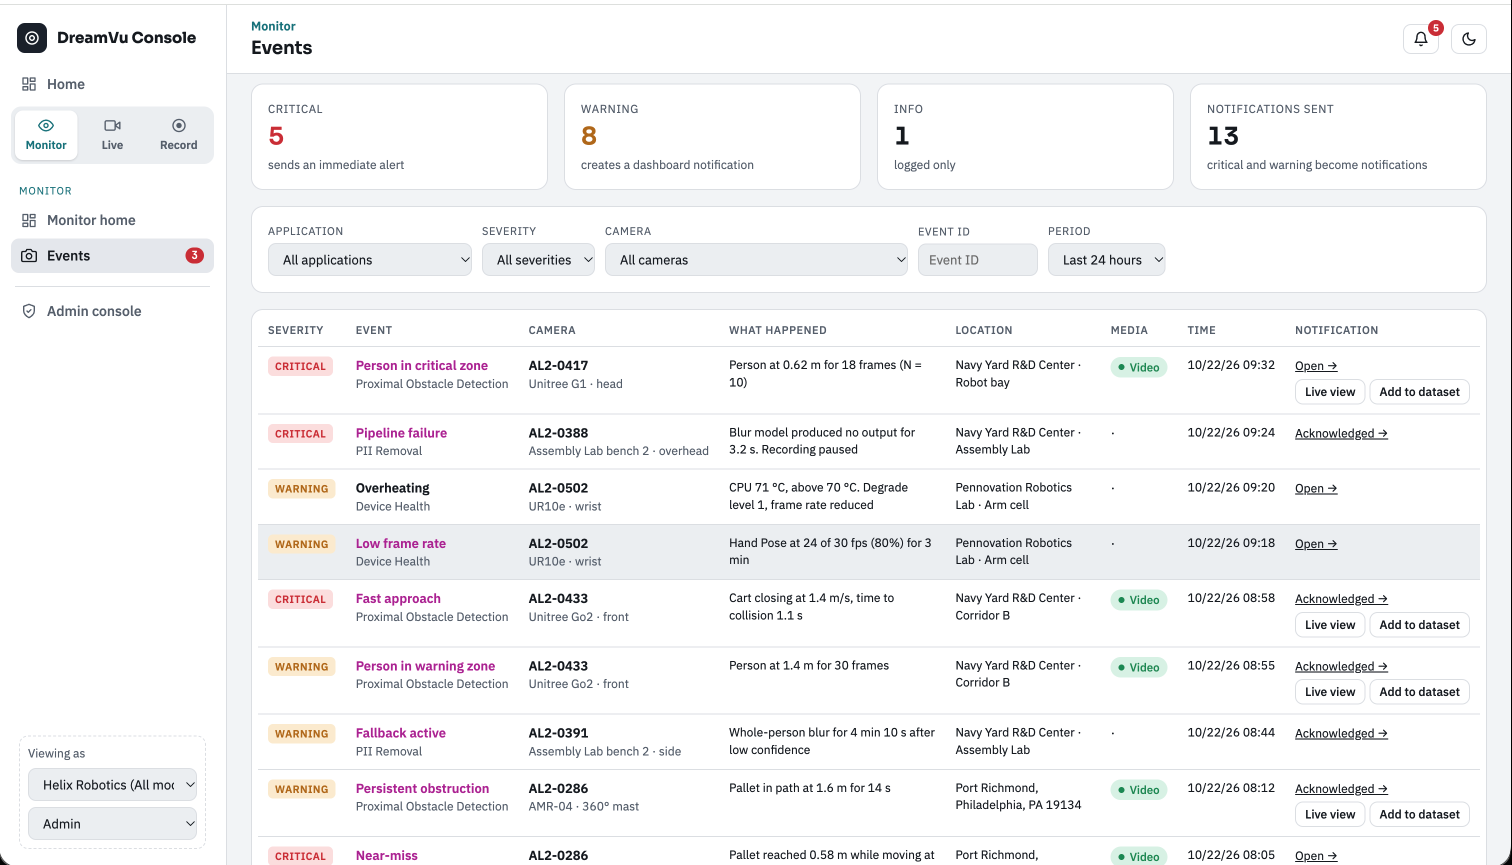Expand the All applications dropdown

(x=370, y=260)
